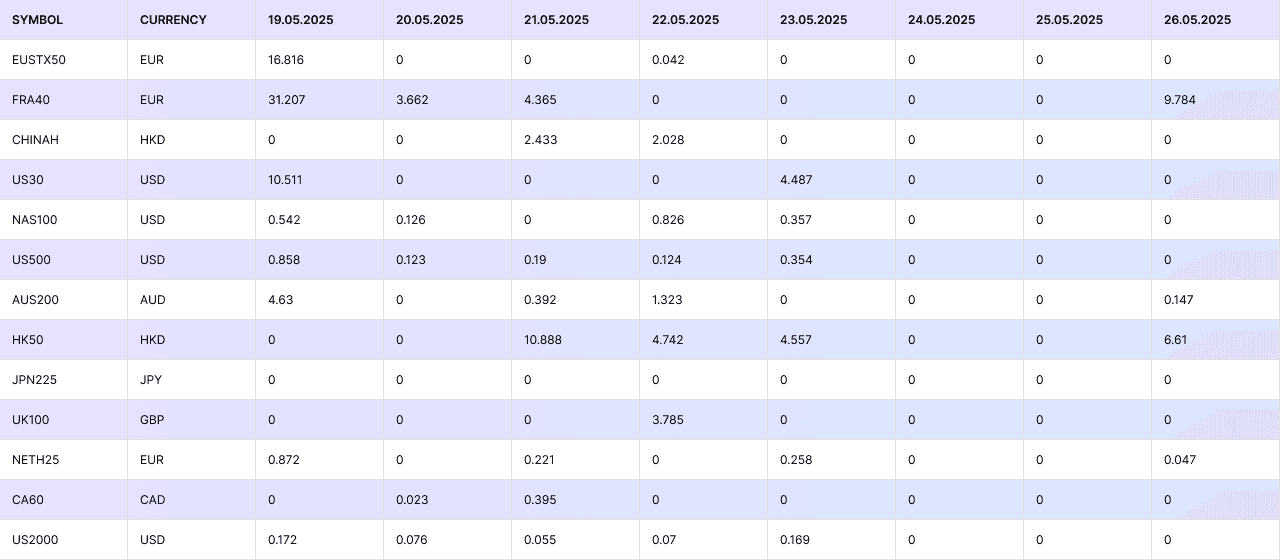Select the value 16.816 for EUSTX50
The image size is (1280, 560).
click(286, 60)
